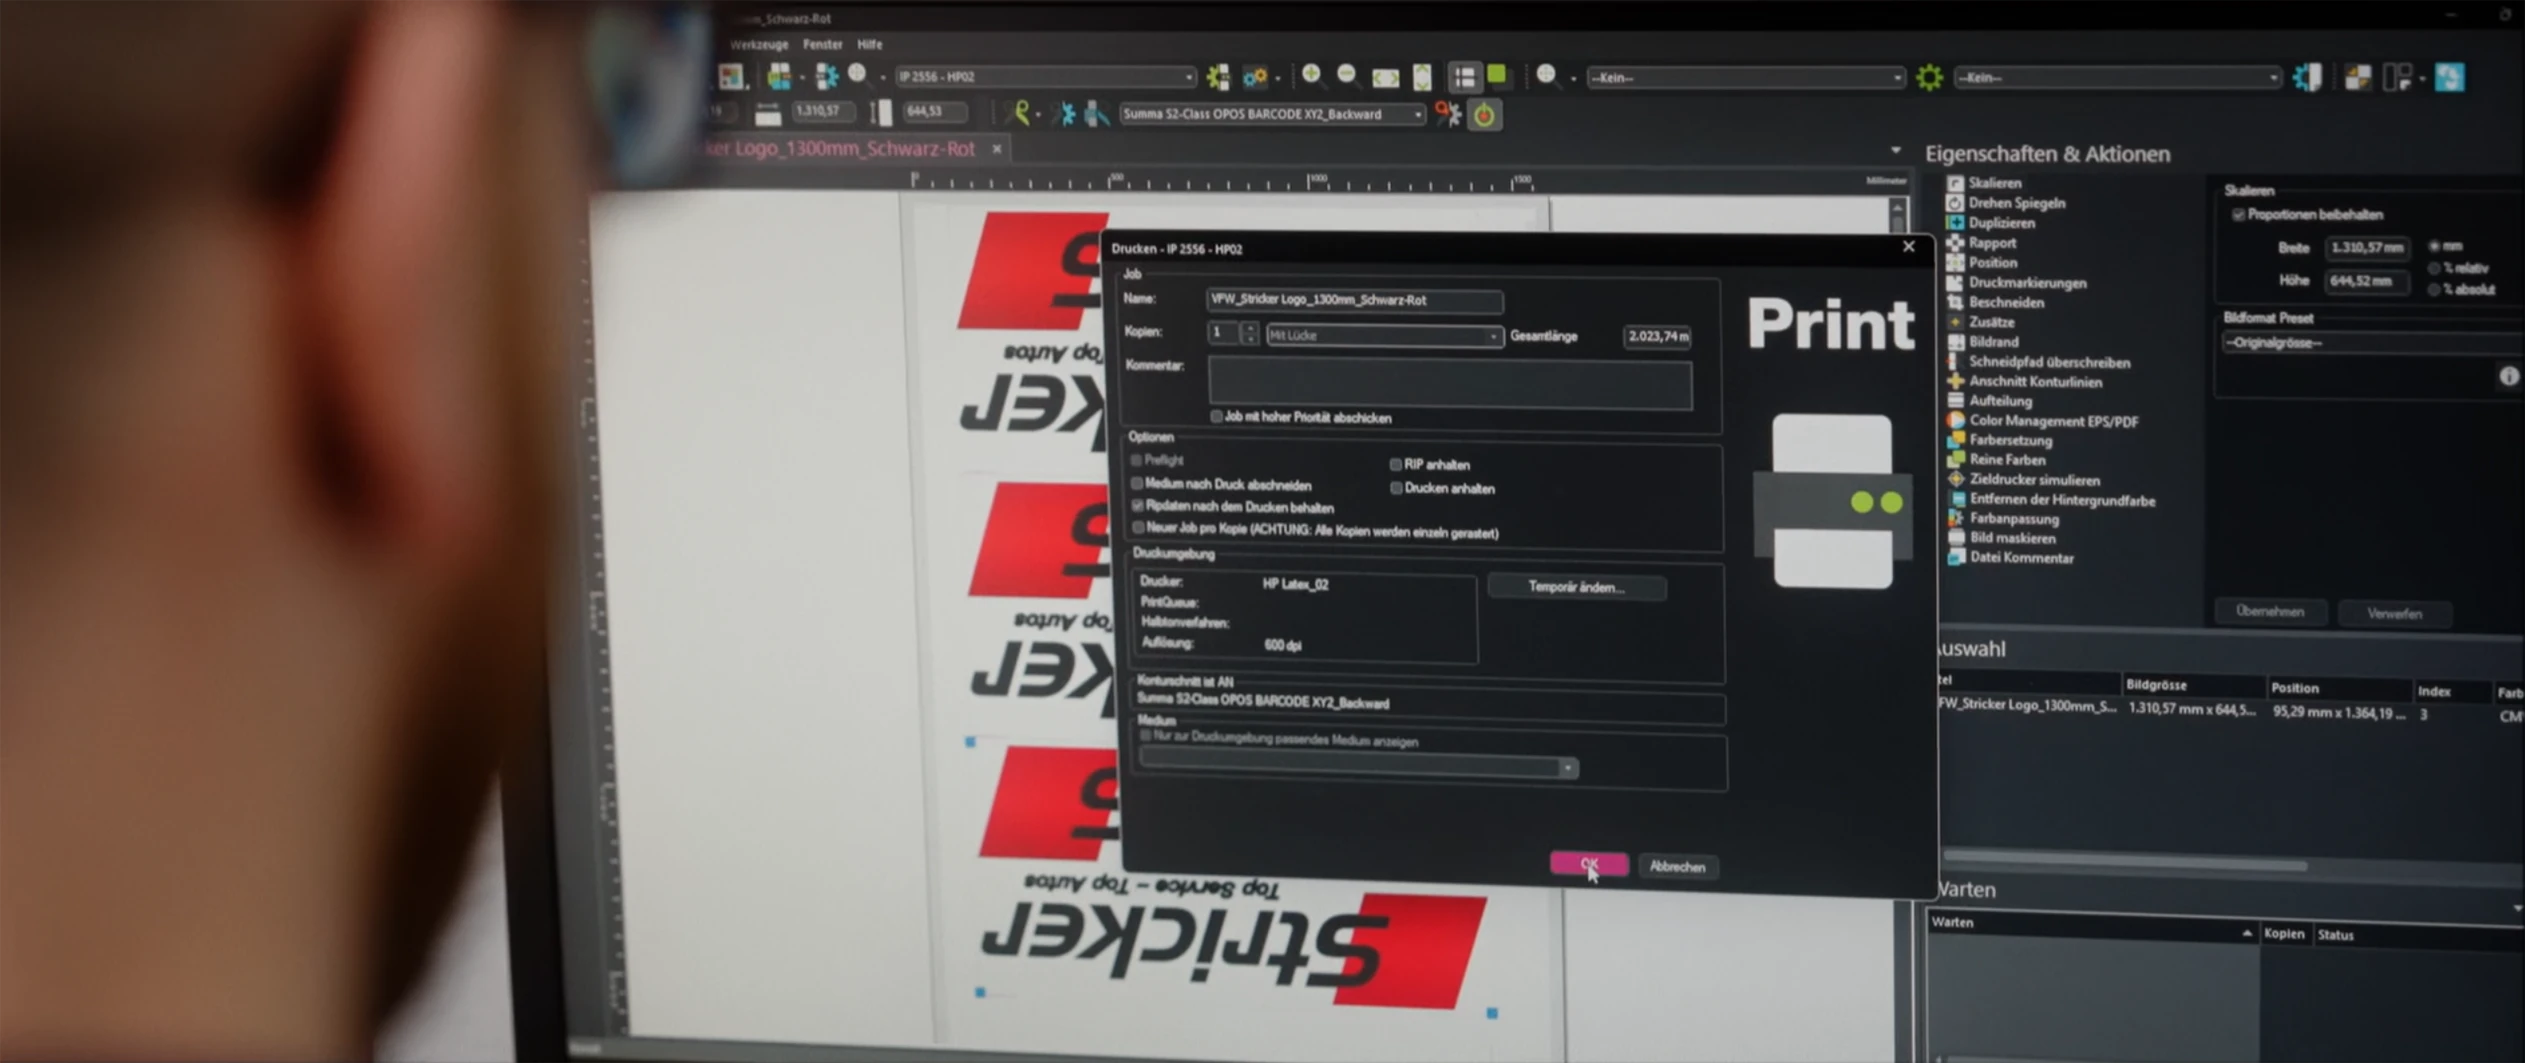This screenshot has width=2525, height=1063.
Task: Open the Fenster menu
Action: [822, 45]
